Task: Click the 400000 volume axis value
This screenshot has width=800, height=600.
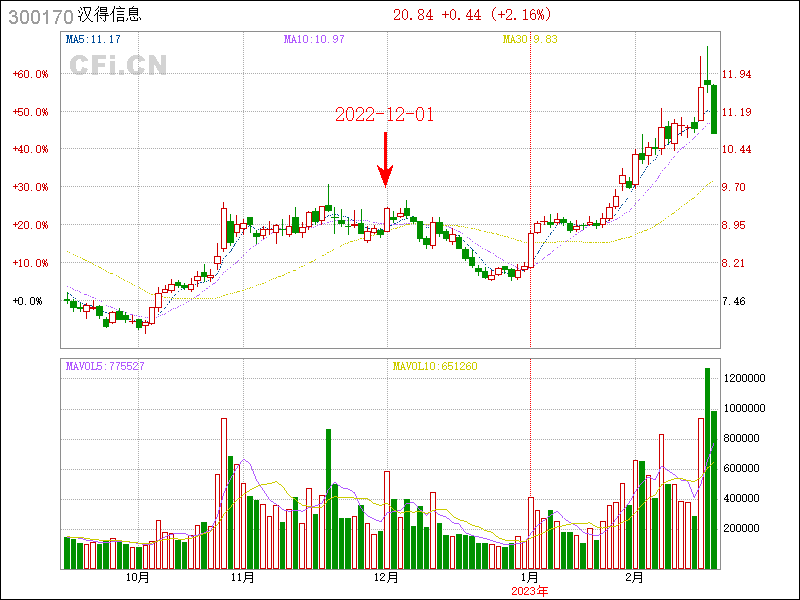Action: click(x=742, y=498)
